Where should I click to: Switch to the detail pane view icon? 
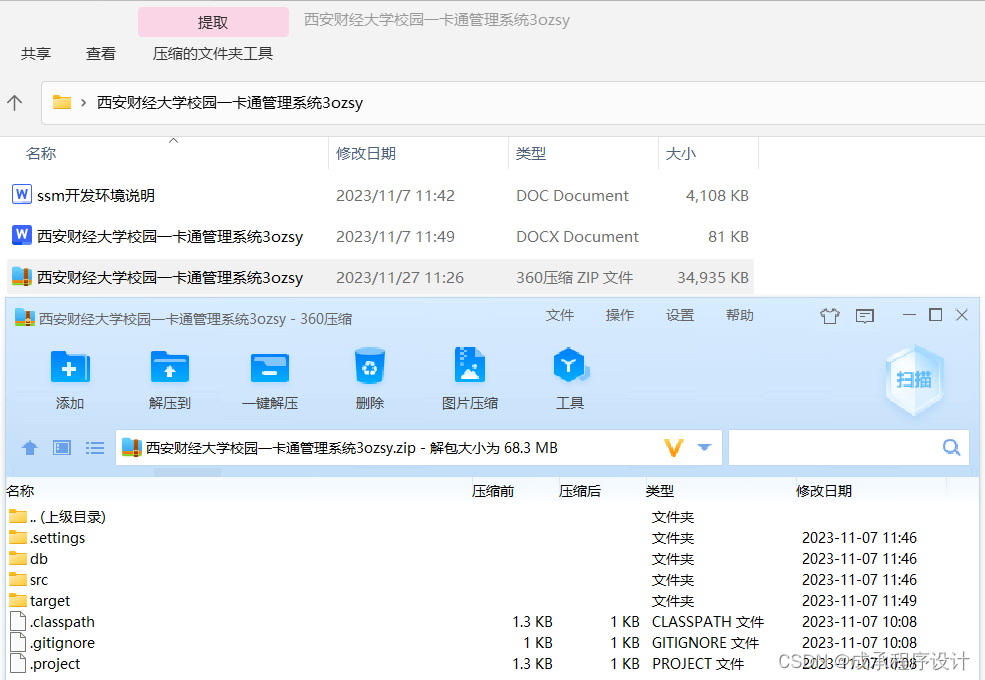click(61, 447)
